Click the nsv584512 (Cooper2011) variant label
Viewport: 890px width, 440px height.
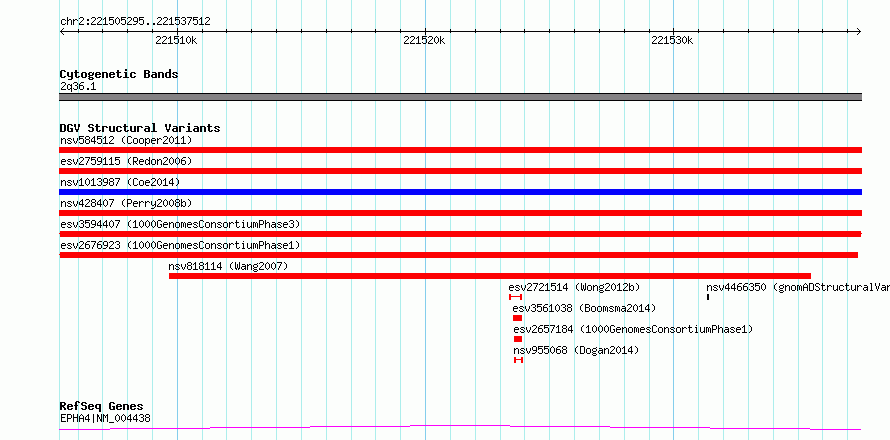pyautogui.click(x=126, y=140)
